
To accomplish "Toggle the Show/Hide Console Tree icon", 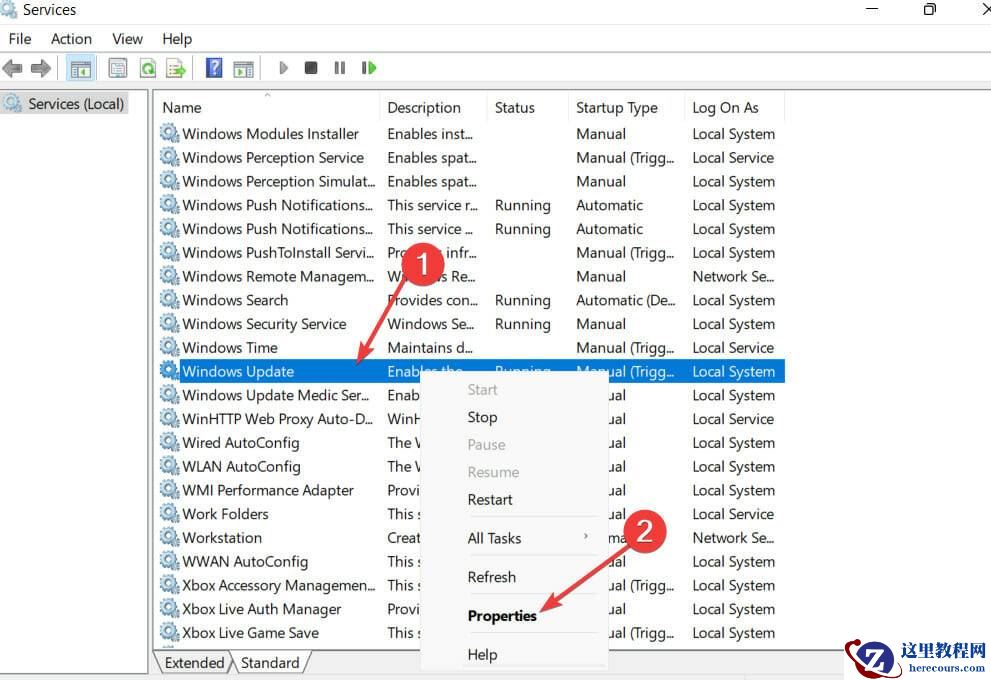I will coord(81,67).
